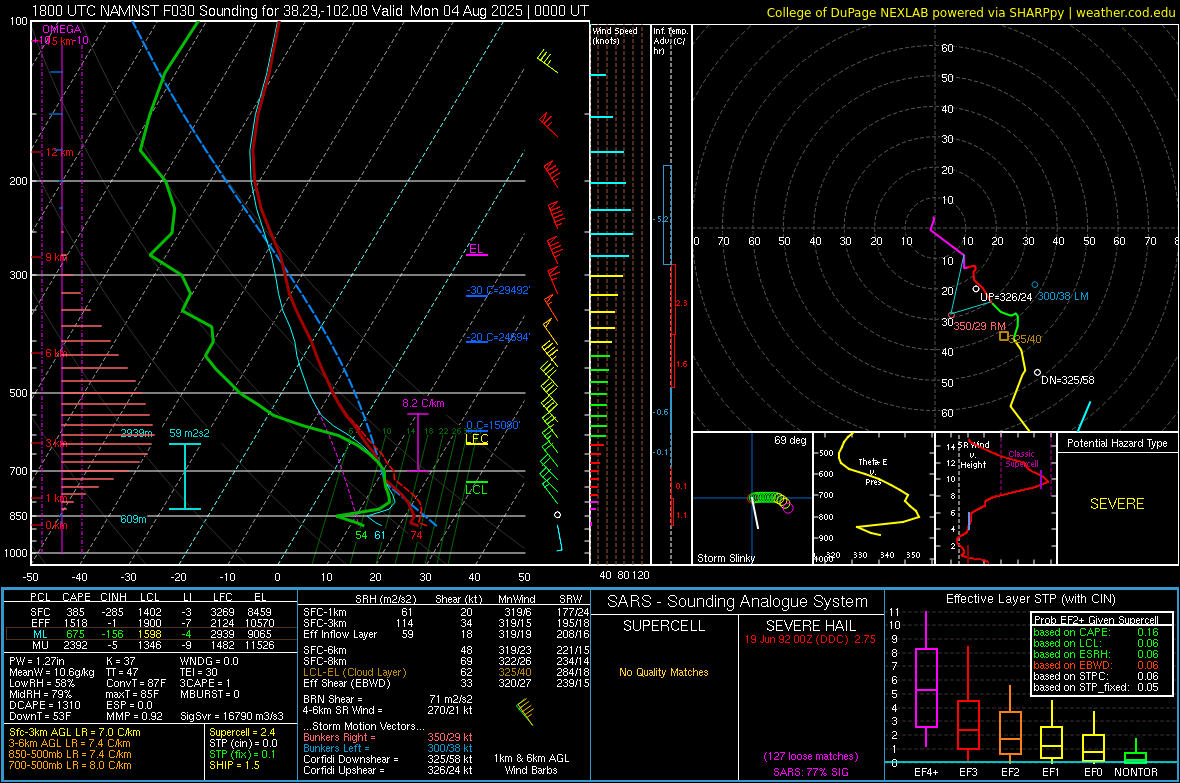Click the SFC-1km shear table row
Viewport: 1180px width, 783px height.
(446, 612)
